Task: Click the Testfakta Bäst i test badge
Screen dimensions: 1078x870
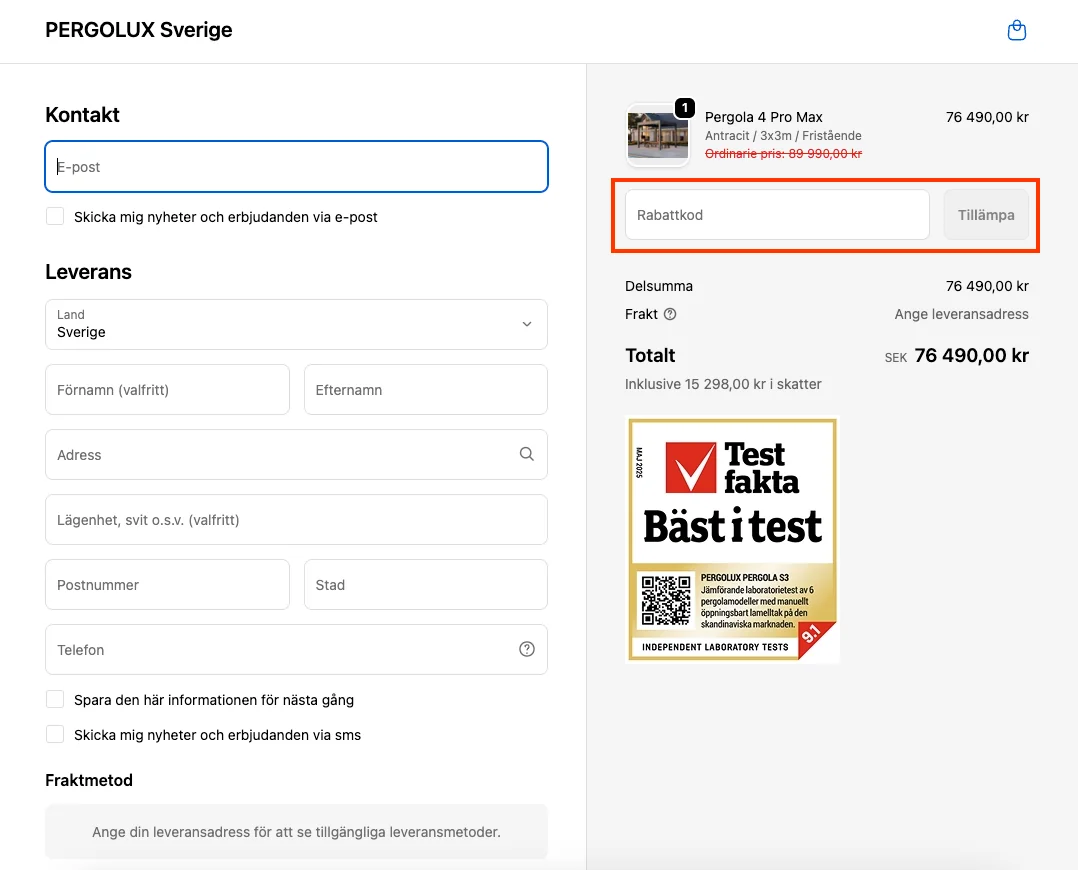Action: click(x=732, y=540)
